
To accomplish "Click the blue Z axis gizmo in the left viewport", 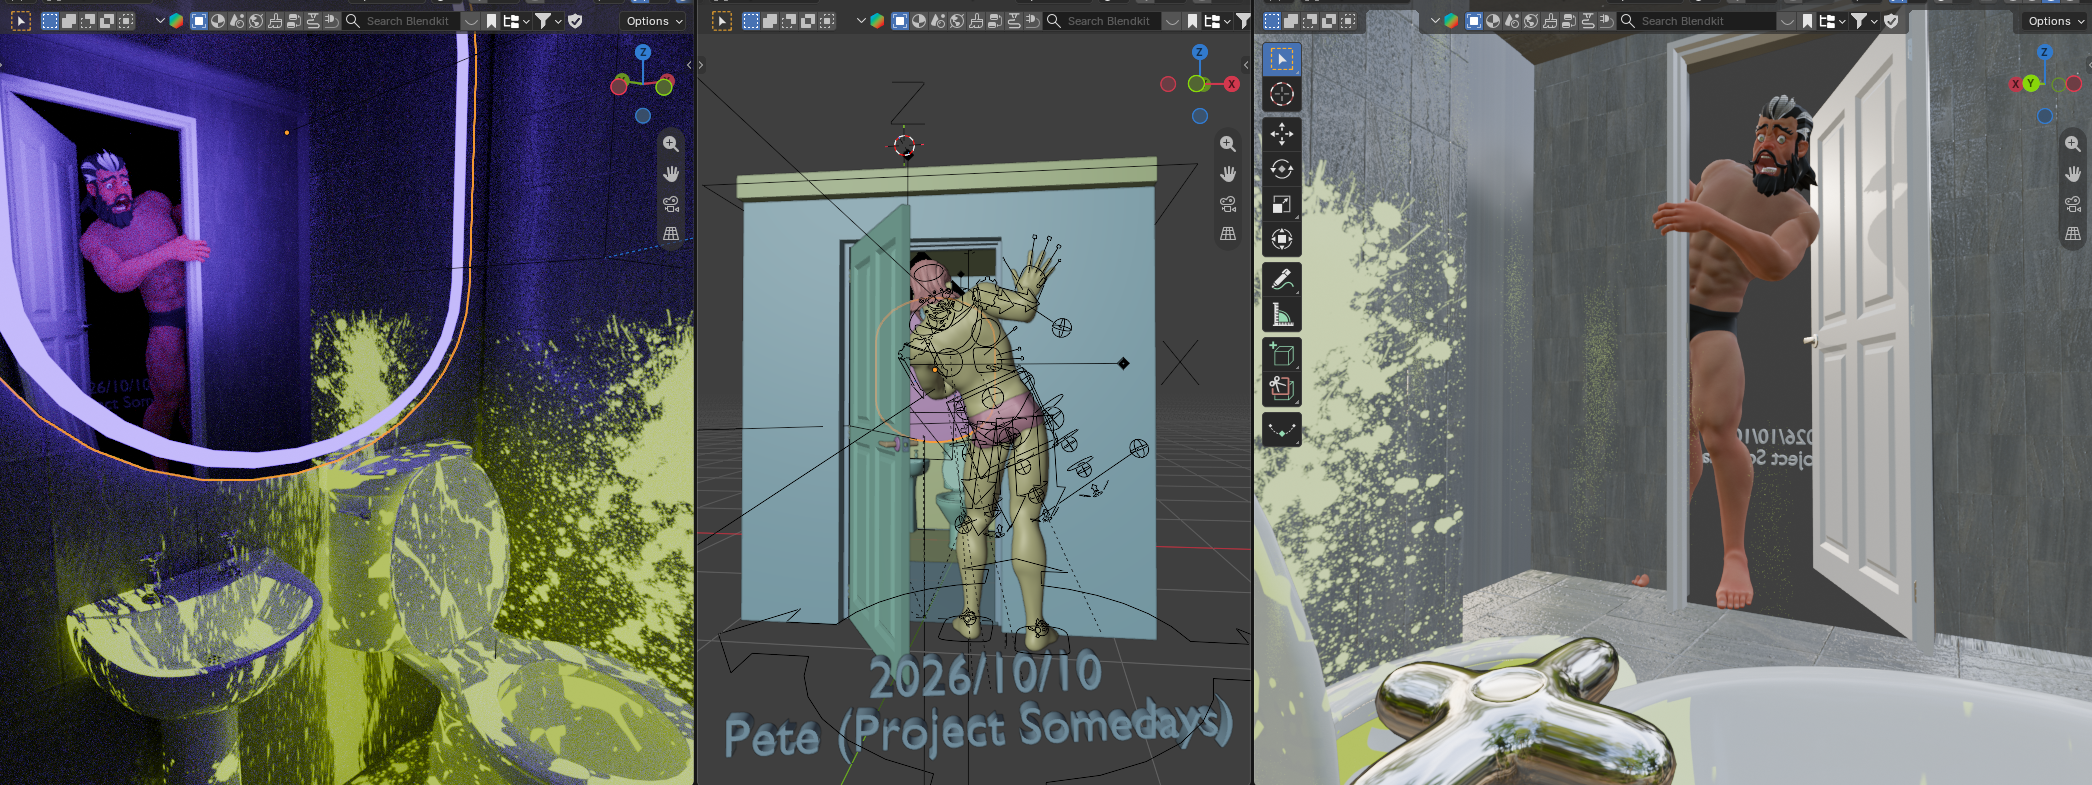I will (643, 52).
